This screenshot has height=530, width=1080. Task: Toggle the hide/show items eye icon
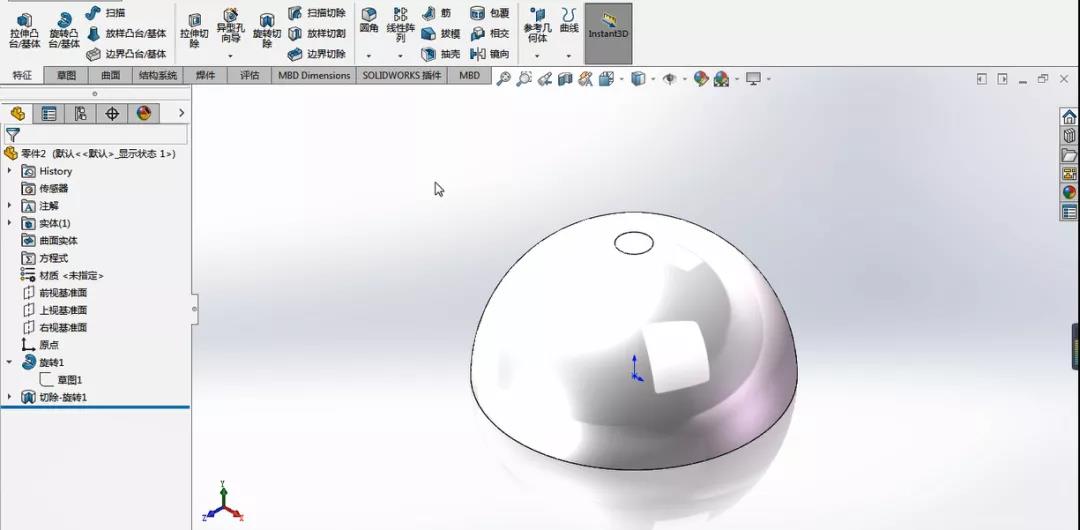(669, 79)
